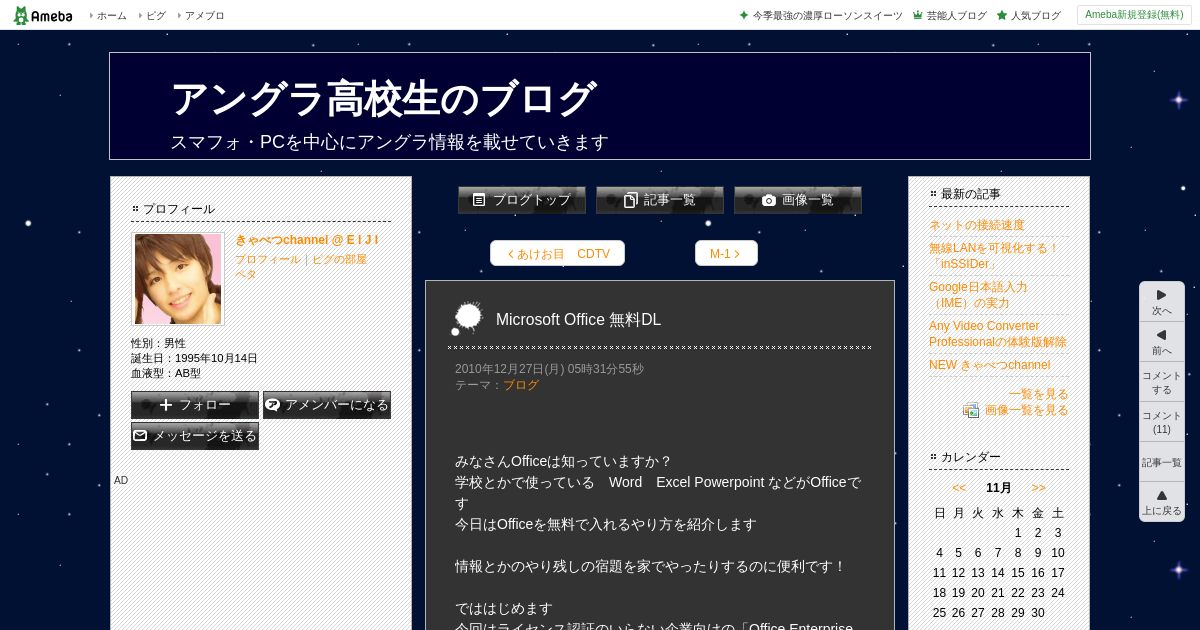Image resolution: width=1200 pixels, height=630 pixels.
Task: Open ペタ link
Action: tap(246, 274)
